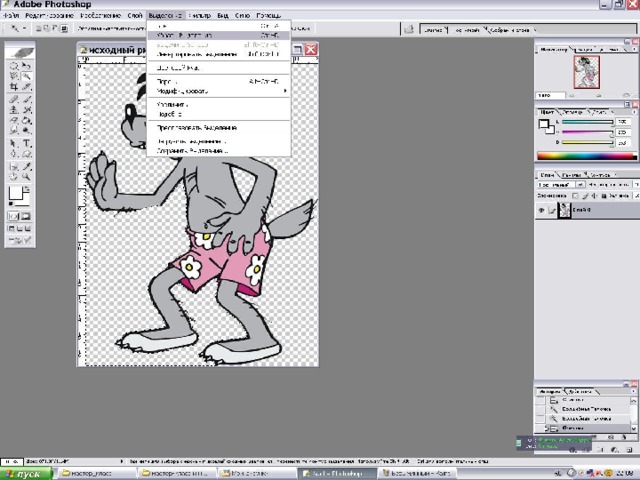Enable lock image pixels brush option
This screenshot has width=640, height=480.
tap(585, 196)
